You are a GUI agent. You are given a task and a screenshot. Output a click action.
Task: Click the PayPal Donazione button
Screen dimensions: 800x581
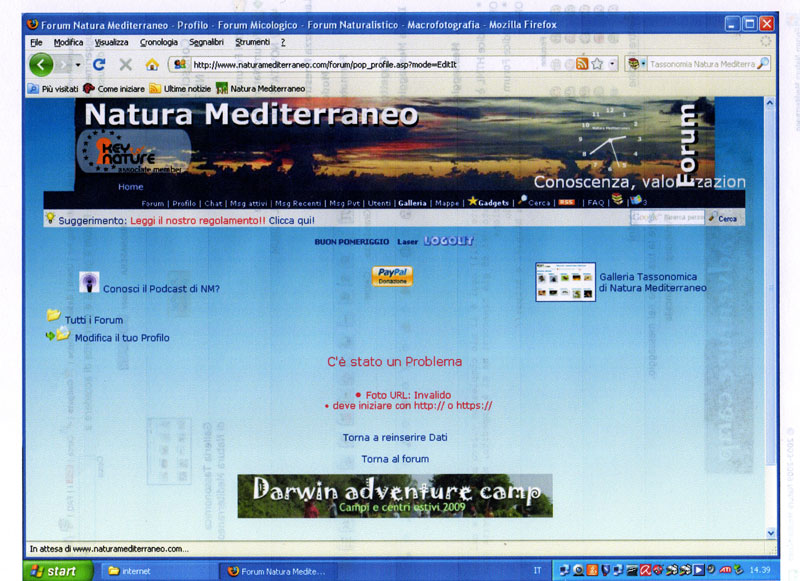click(x=392, y=277)
